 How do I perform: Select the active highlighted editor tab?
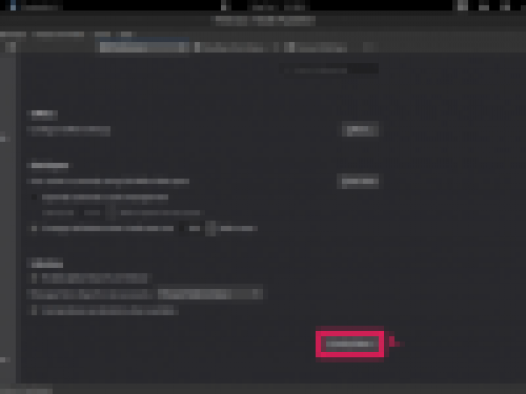144,47
